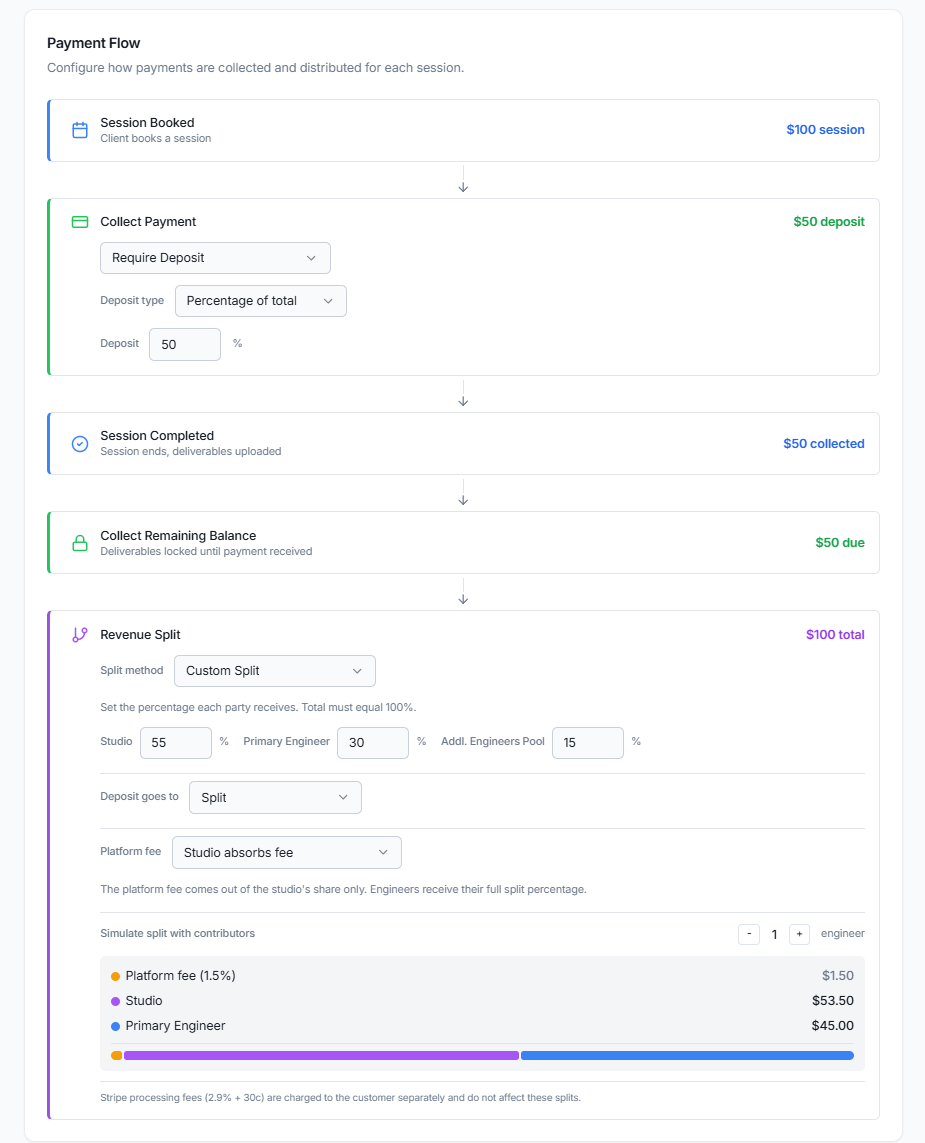Click the "Simulate split with contributors" label

(177, 934)
